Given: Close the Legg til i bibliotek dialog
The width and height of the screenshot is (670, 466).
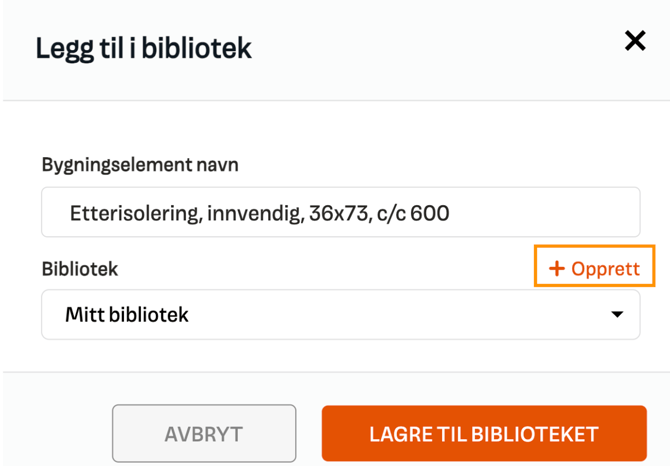Looking at the screenshot, I should click(x=635, y=40).
